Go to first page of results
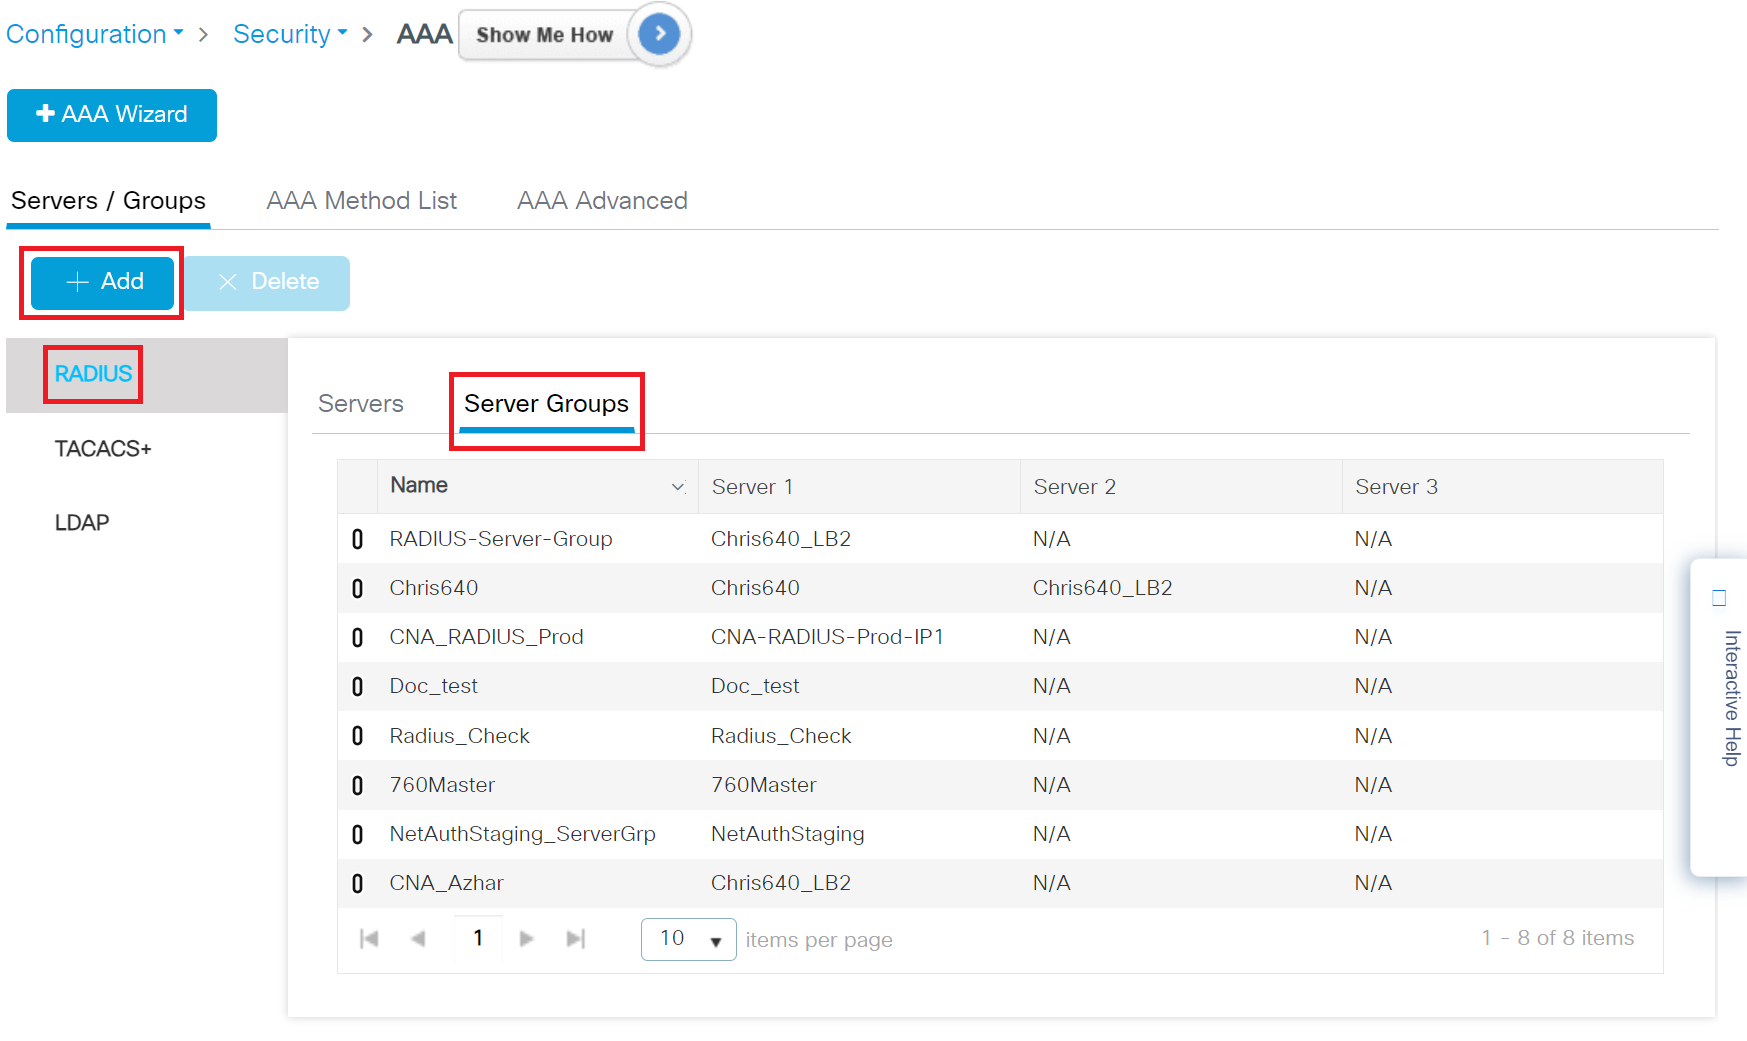This screenshot has width=1747, height=1041. [x=369, y=938]
